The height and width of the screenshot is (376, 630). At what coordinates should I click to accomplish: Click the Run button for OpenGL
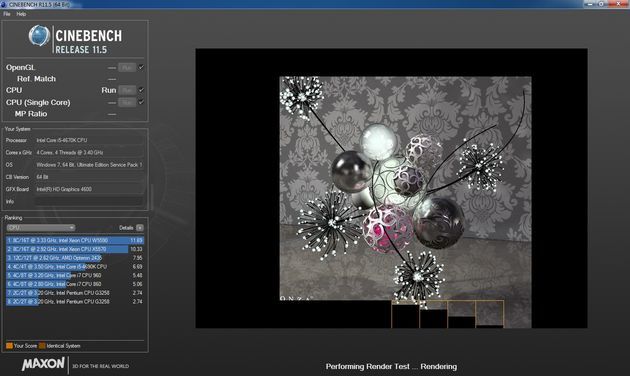(127, 68)
